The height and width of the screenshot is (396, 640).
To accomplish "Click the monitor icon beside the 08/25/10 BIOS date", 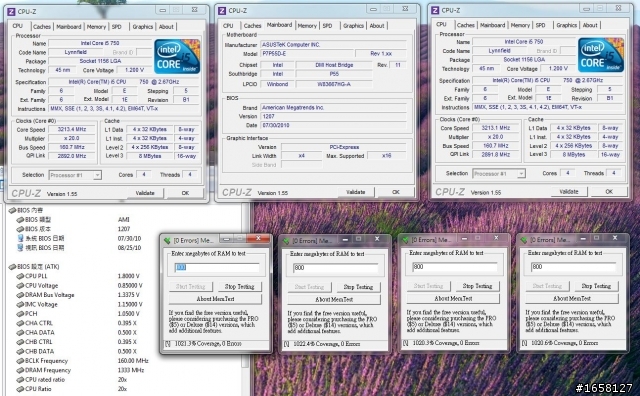I will coord(20,247).
